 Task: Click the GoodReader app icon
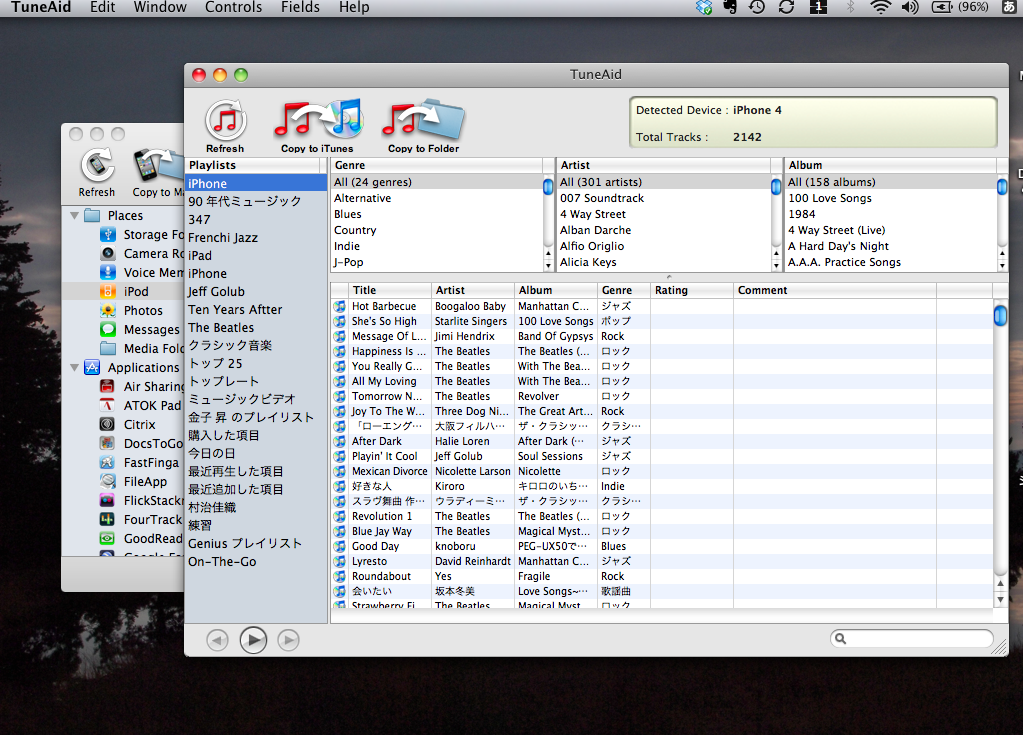(x=107, y=538)
